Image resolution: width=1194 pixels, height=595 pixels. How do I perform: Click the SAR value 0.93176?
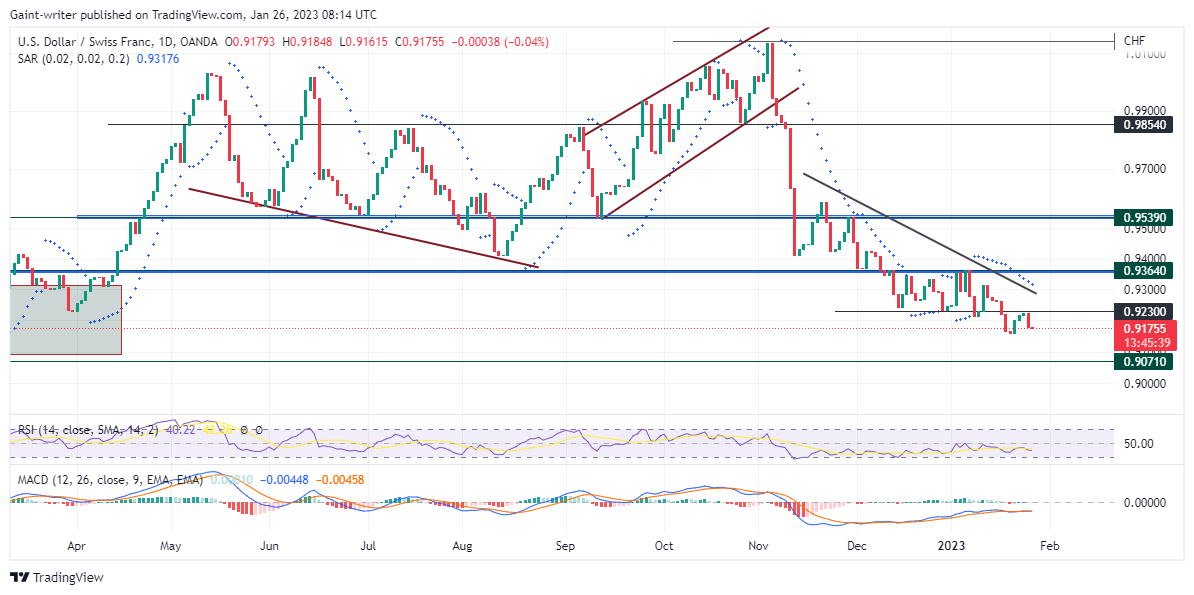click(x=158, y=59)
